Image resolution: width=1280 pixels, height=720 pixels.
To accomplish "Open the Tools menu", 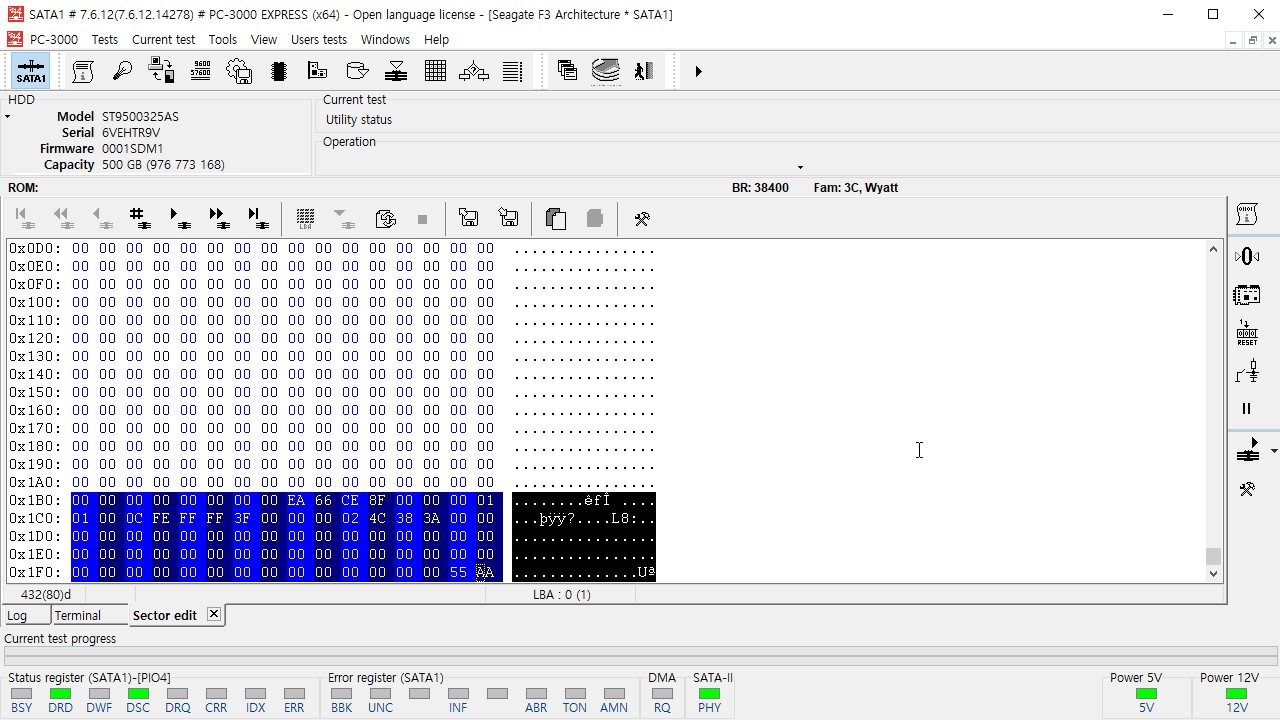I will [x=222, y=40].
